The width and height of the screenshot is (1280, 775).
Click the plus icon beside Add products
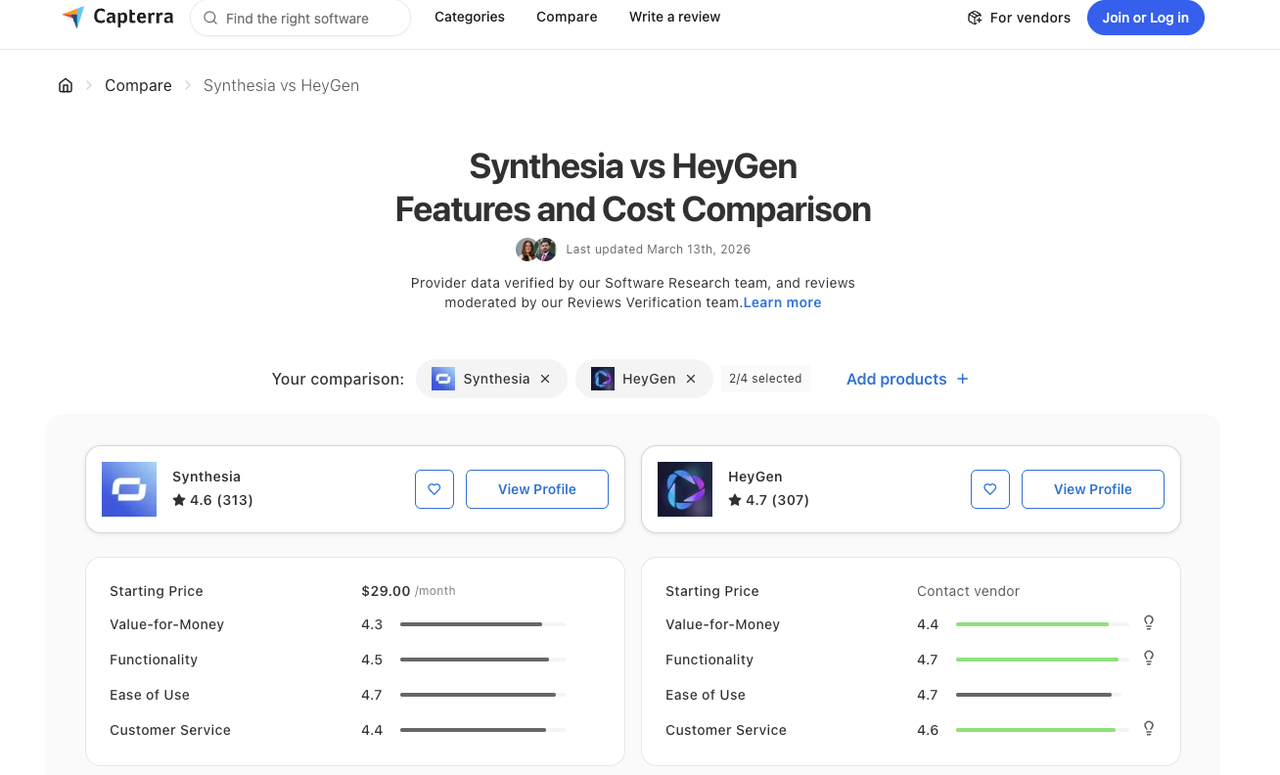(962, 379)
